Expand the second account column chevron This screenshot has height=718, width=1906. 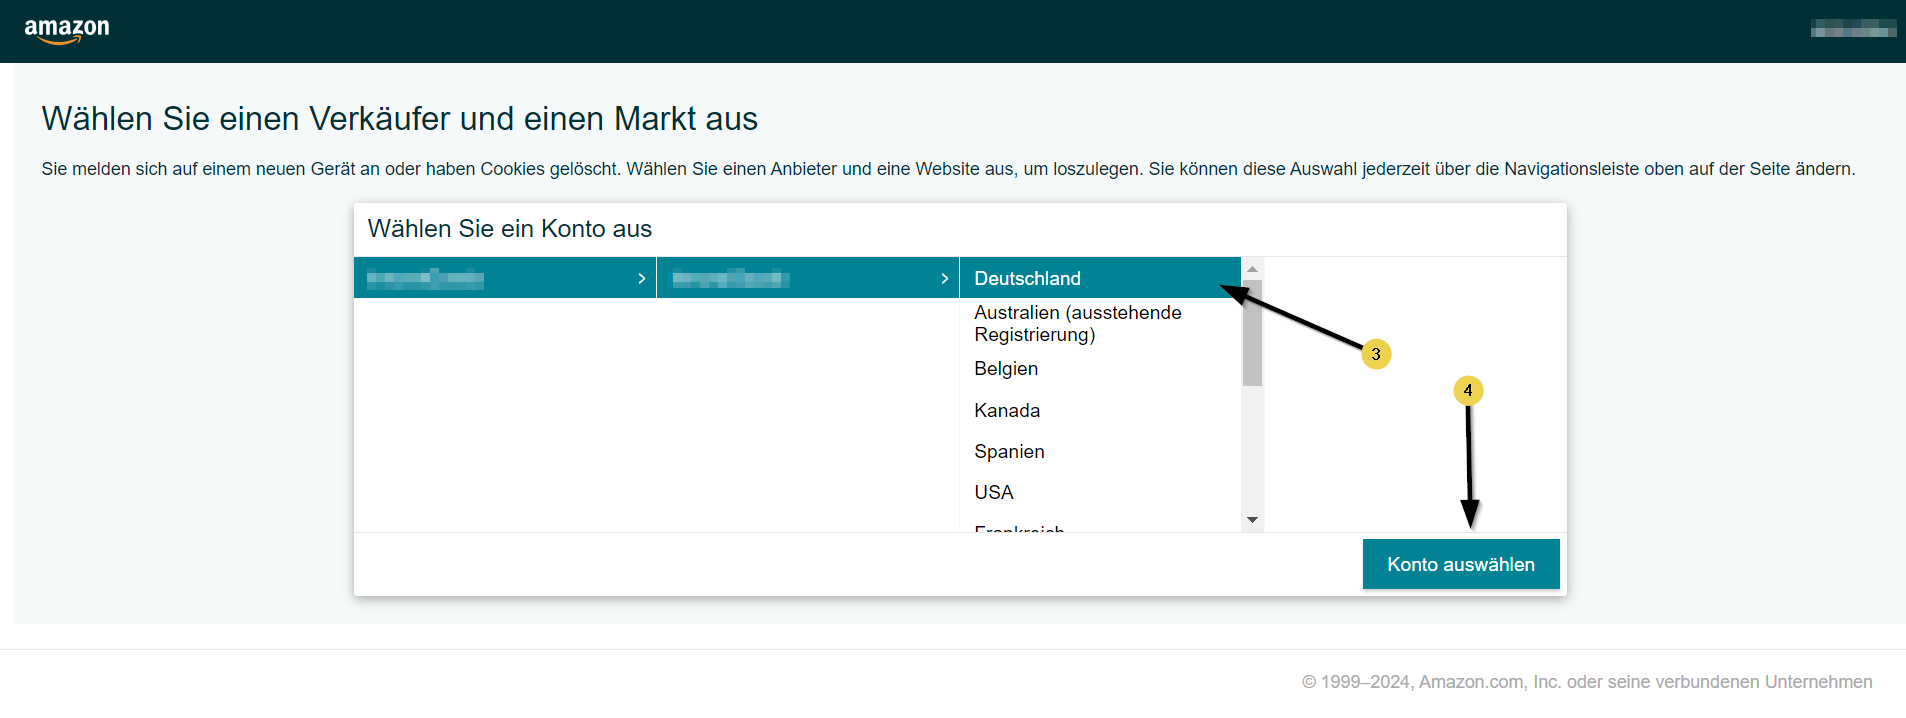pos(944,278)
